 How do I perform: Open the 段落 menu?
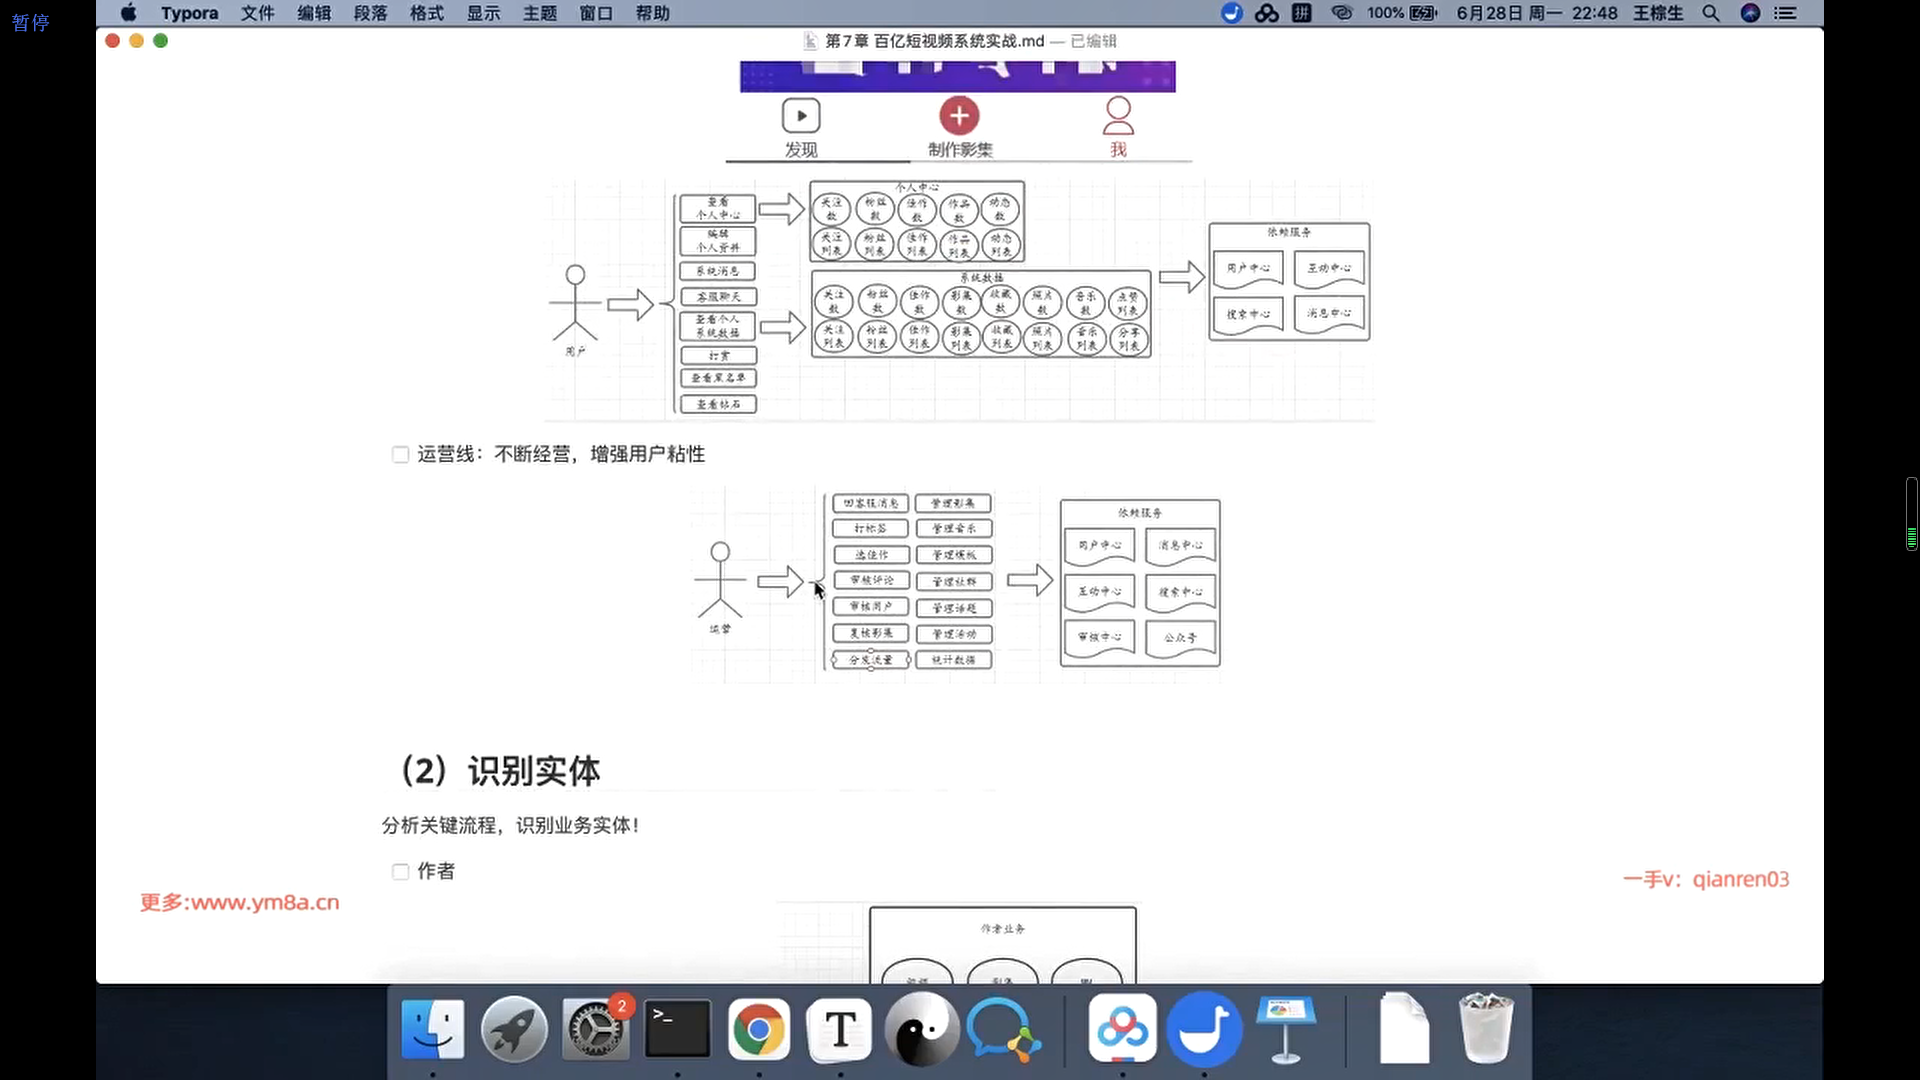pos(370,13)
